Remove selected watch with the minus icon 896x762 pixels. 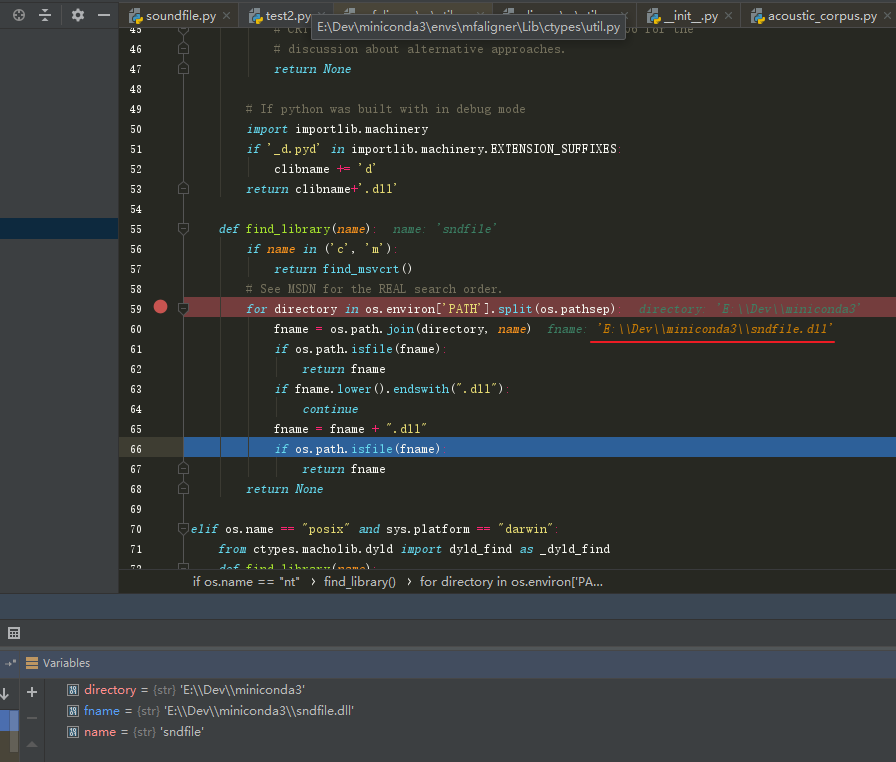pos(31,717)
